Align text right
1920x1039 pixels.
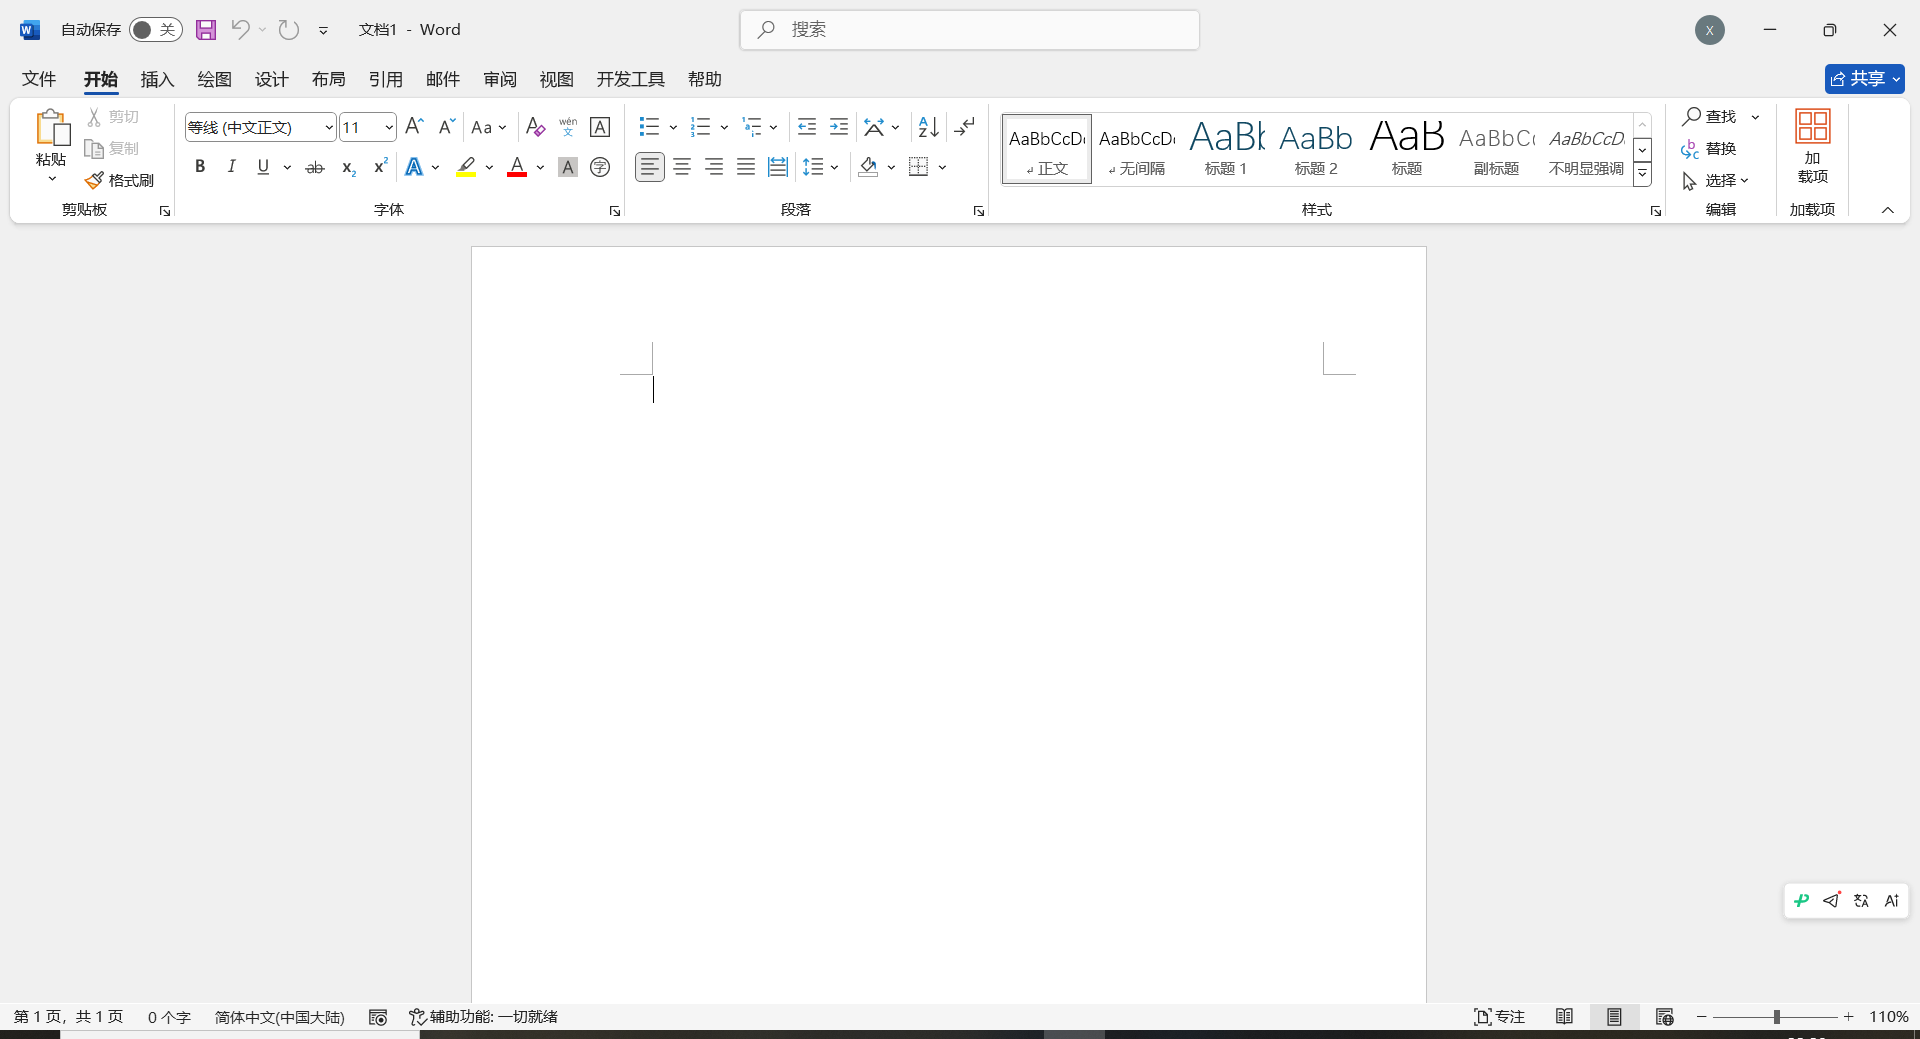coord(714,167)
